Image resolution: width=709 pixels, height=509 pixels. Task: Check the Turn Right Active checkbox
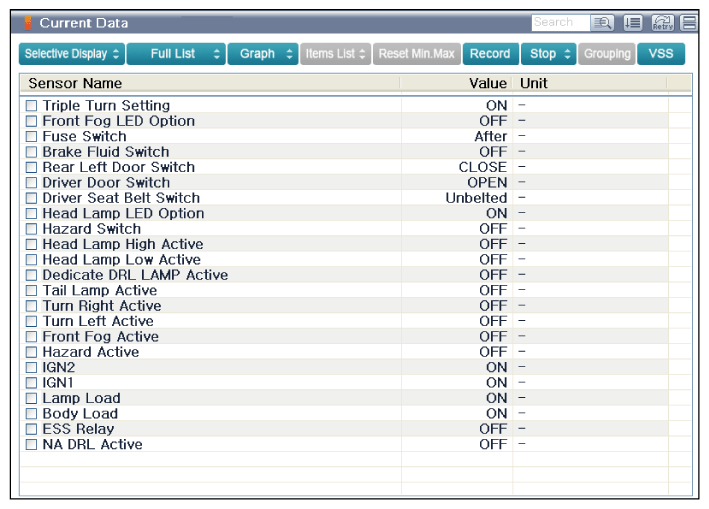[31, 306]
